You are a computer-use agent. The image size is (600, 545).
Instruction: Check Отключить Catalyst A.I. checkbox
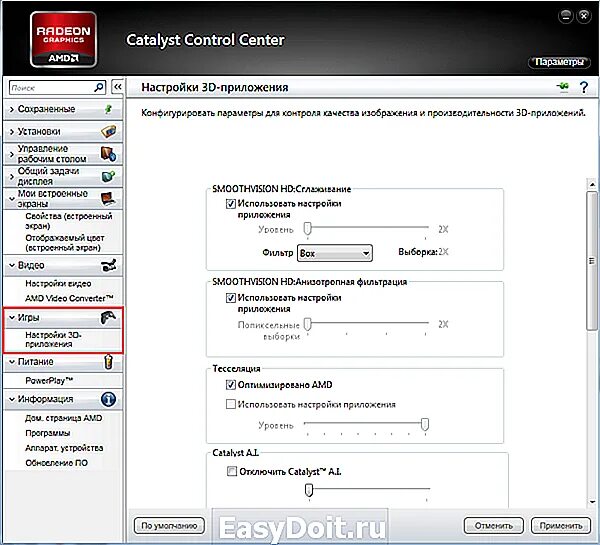coord(232,471)
